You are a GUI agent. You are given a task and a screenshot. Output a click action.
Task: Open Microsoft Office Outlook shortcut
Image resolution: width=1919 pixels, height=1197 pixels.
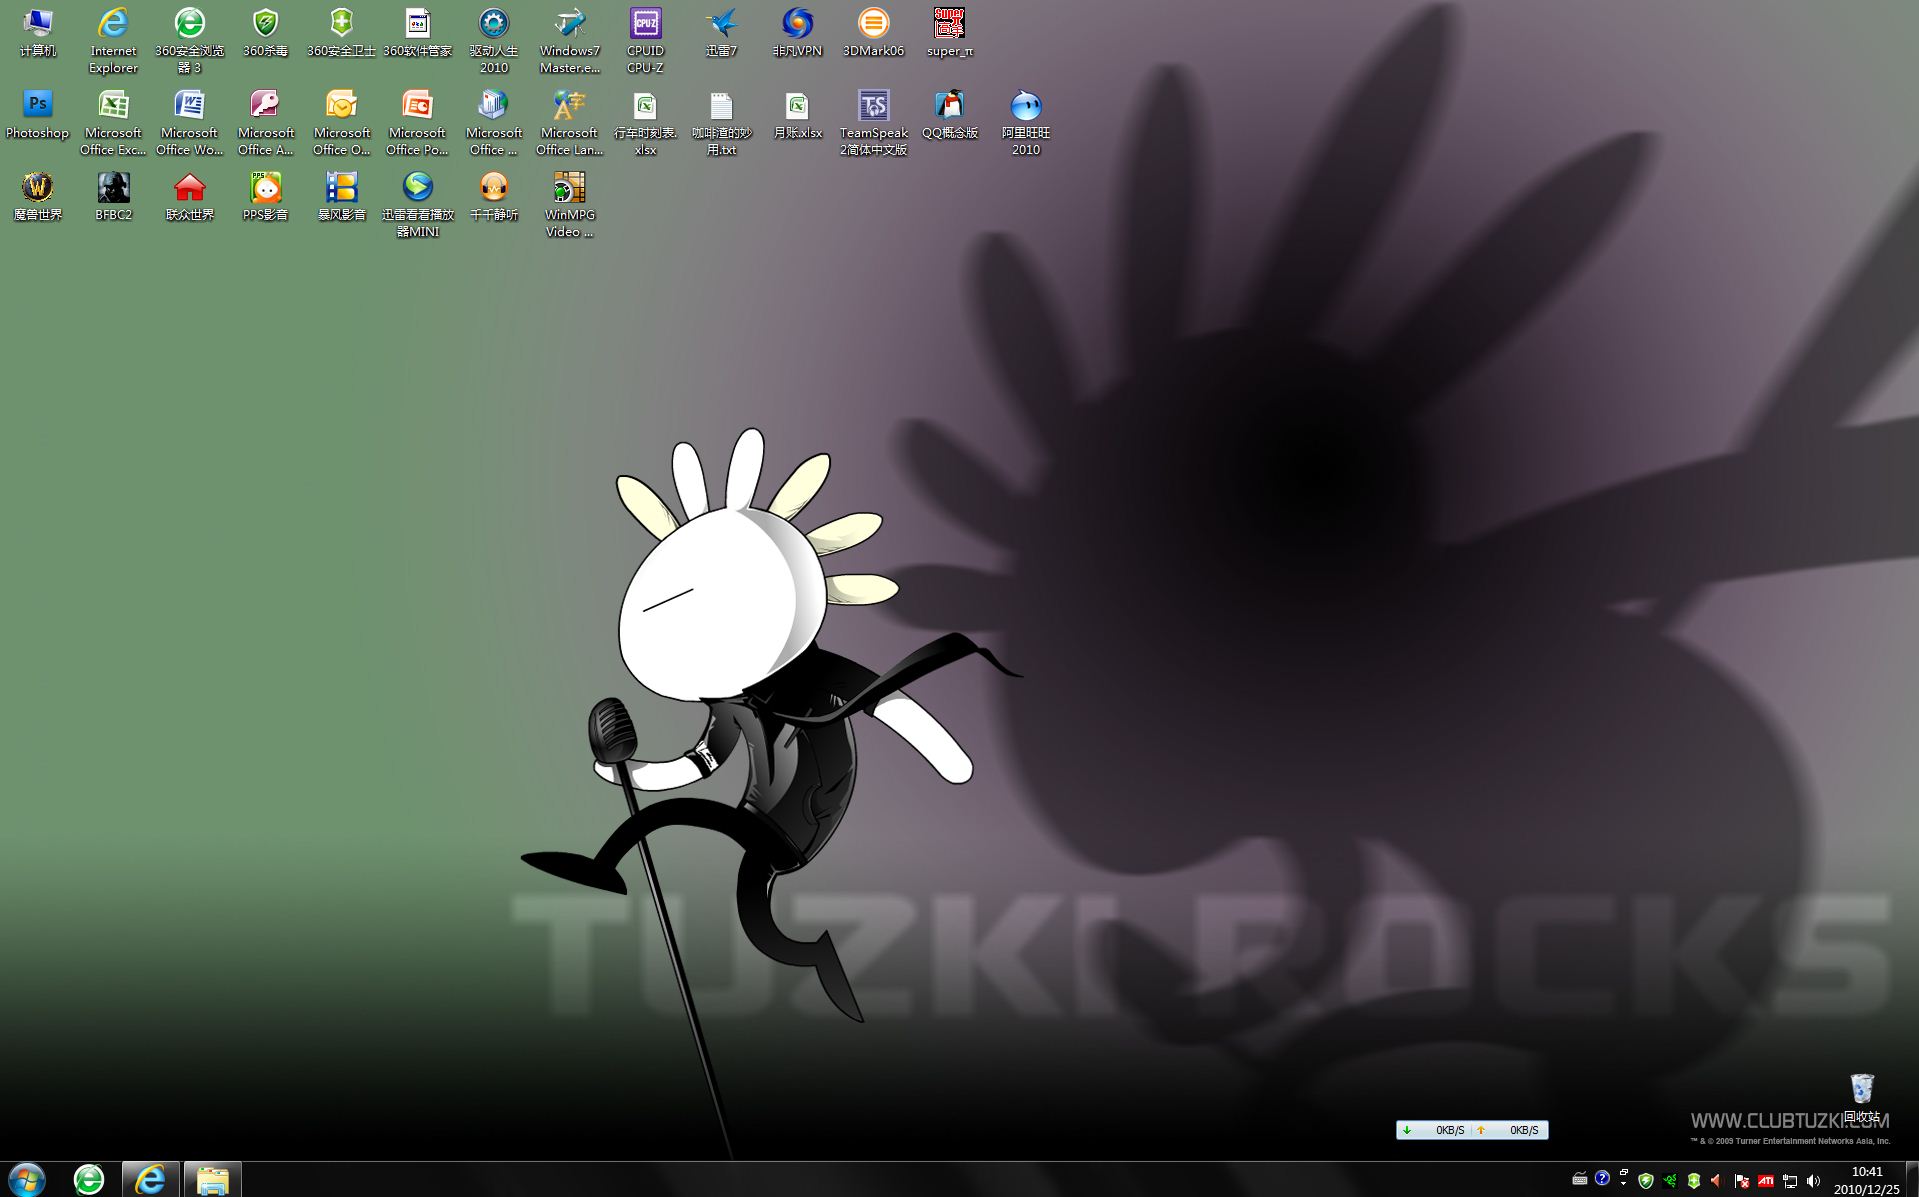341,123
